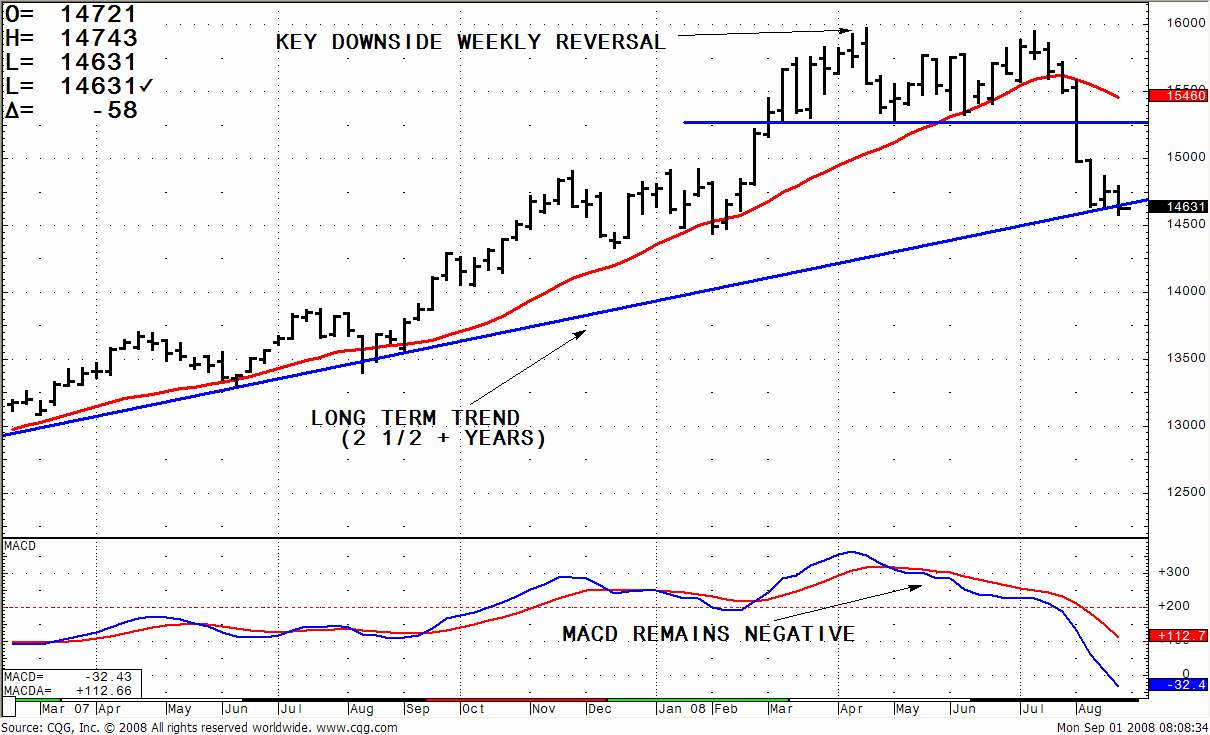The height and width of the screenshot is (735, 1210).
Task: Select the Jan 08 marker on the time axis
Action: click(685, 709)
